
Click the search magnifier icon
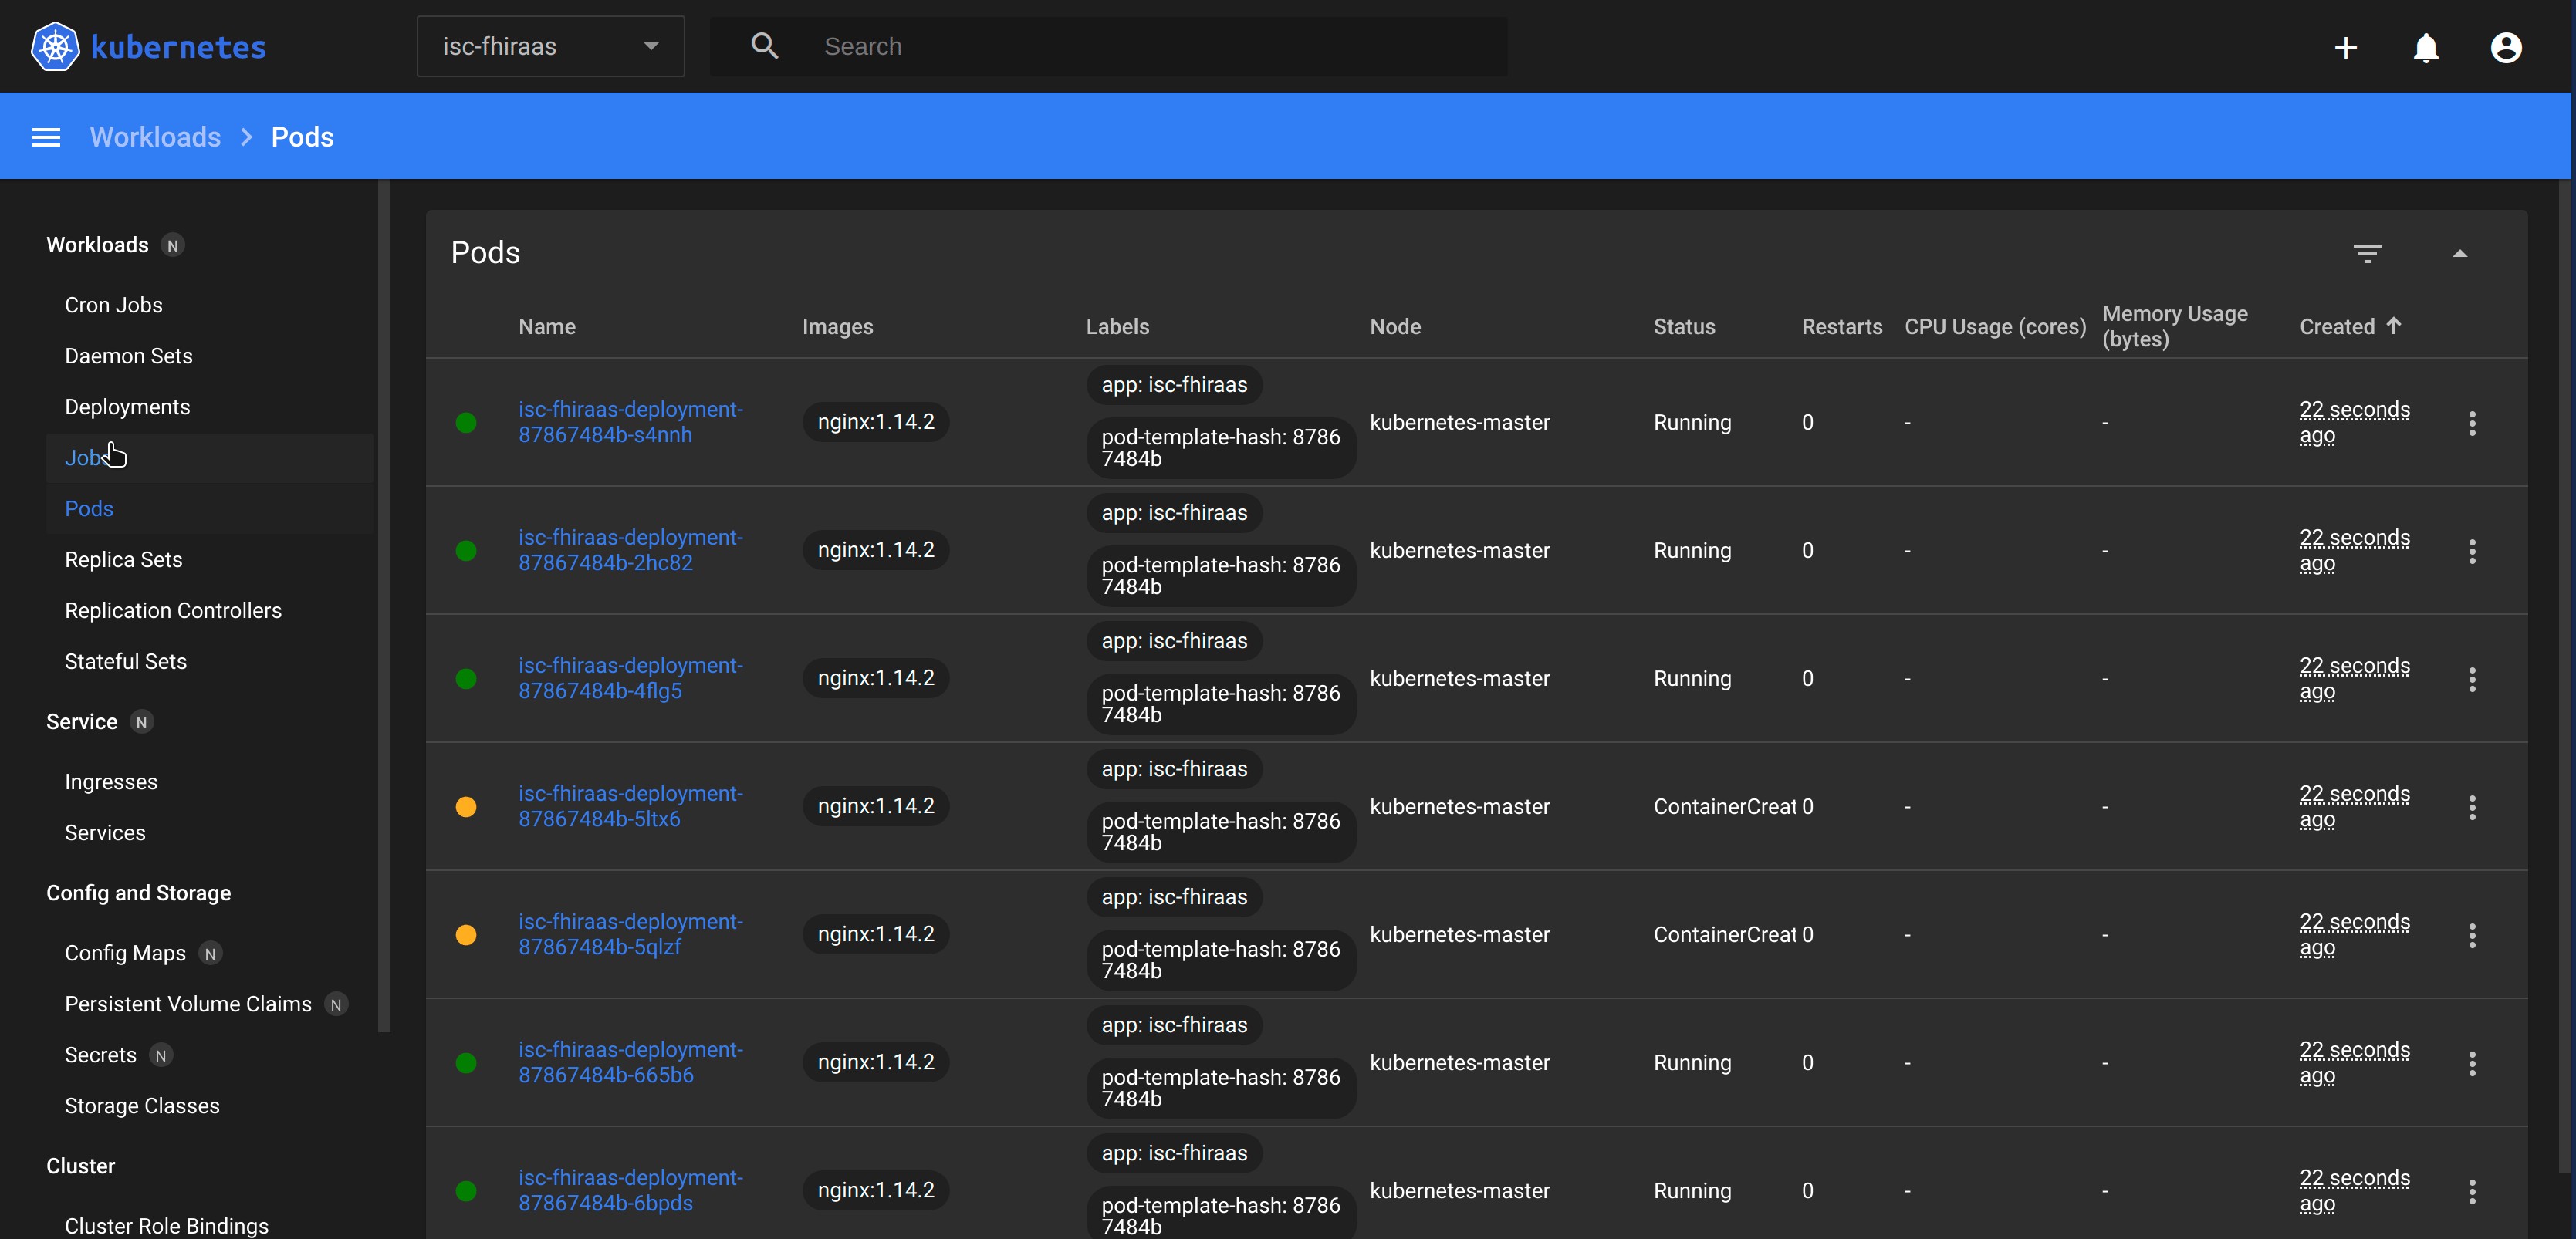coord(764,46)
